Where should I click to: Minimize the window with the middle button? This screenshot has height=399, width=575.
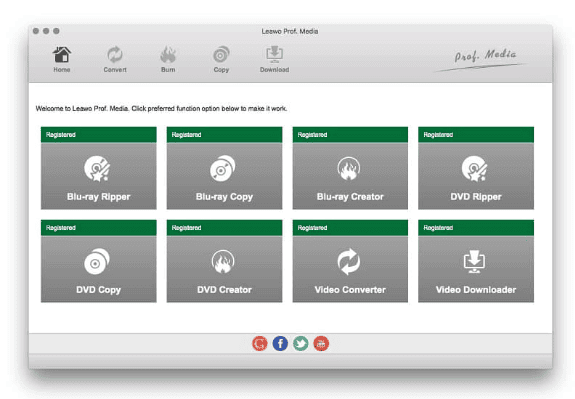click(x=46, y=31)
